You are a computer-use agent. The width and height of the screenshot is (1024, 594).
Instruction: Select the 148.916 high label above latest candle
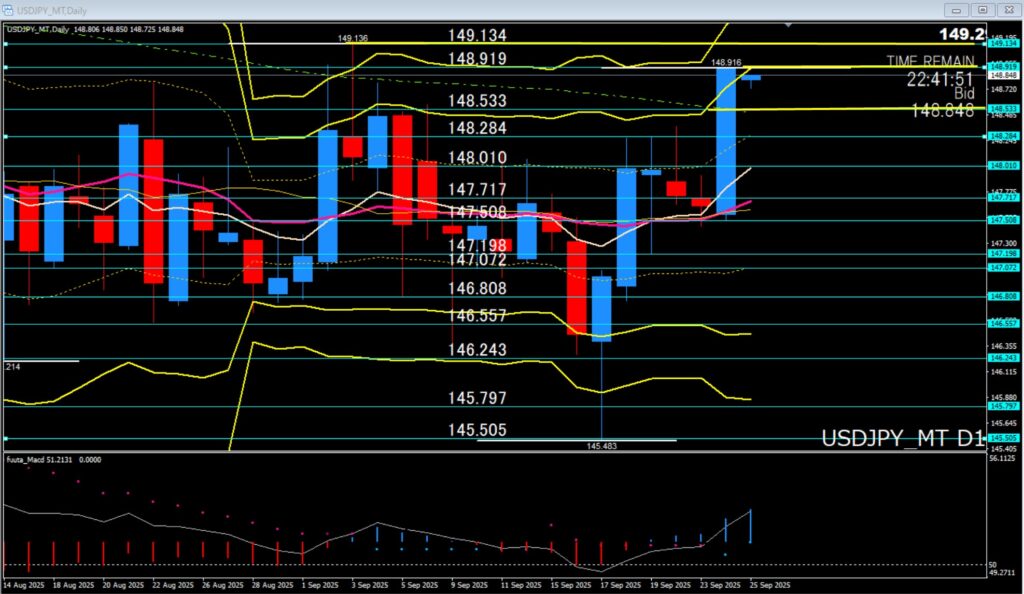[x=726, y=61]
